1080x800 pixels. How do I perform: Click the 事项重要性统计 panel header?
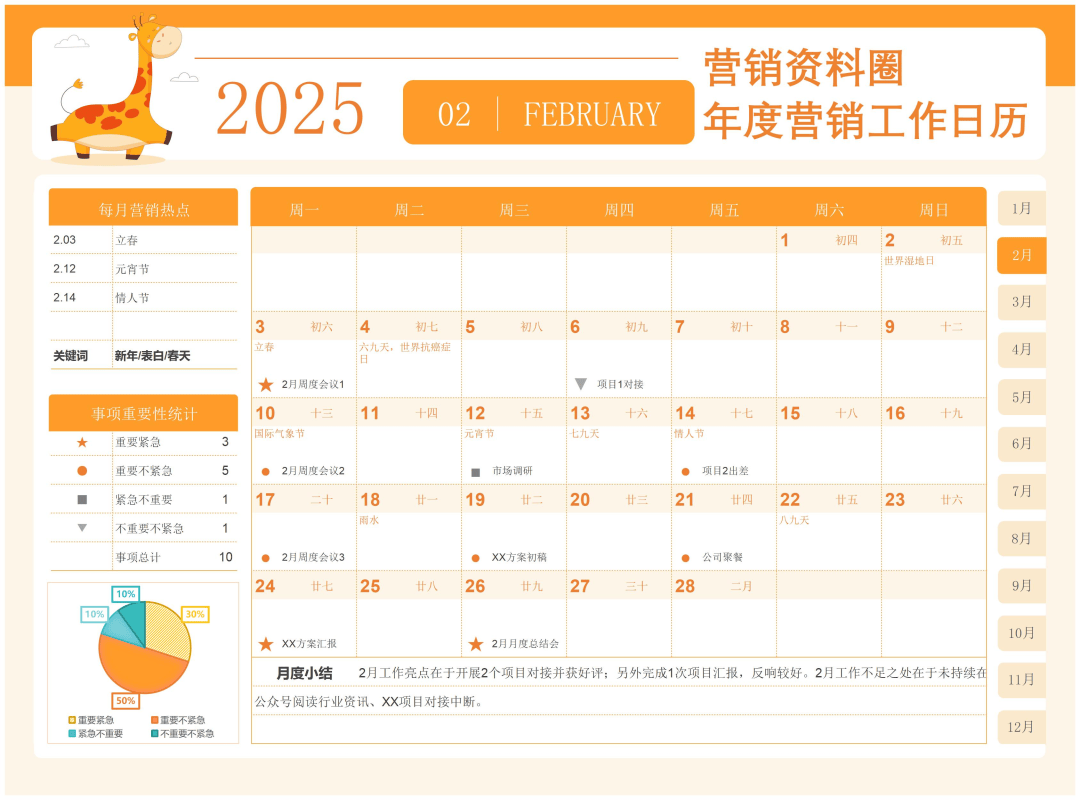coord(143,413)
